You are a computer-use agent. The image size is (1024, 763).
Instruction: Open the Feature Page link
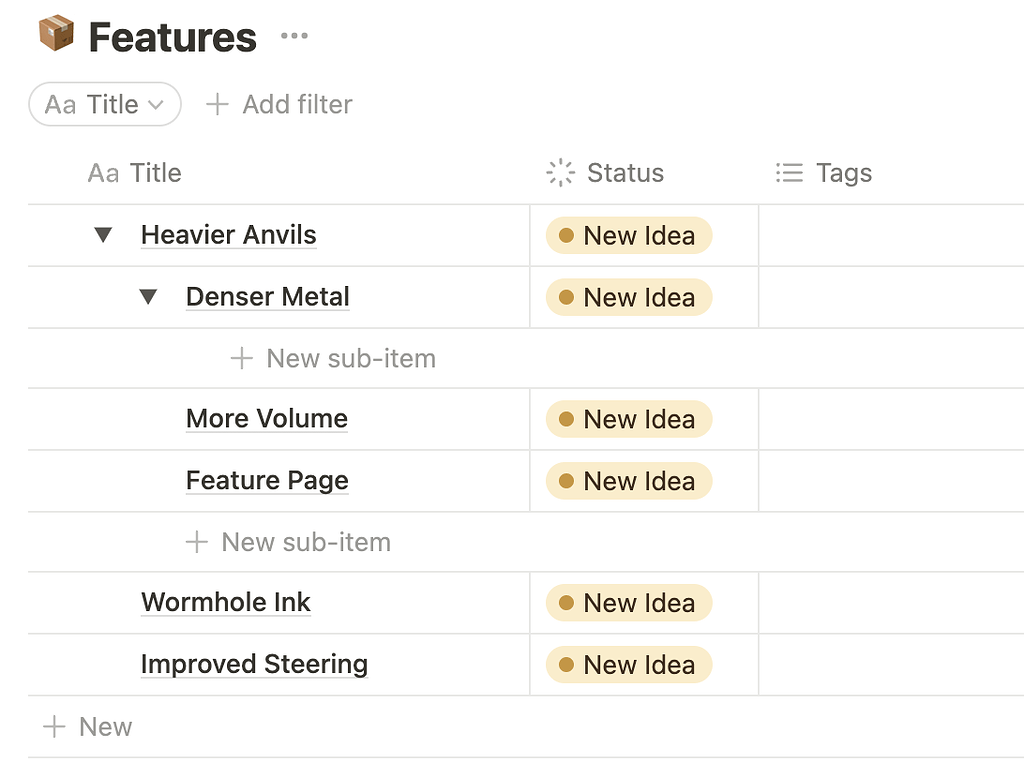(x=267, y=480)
